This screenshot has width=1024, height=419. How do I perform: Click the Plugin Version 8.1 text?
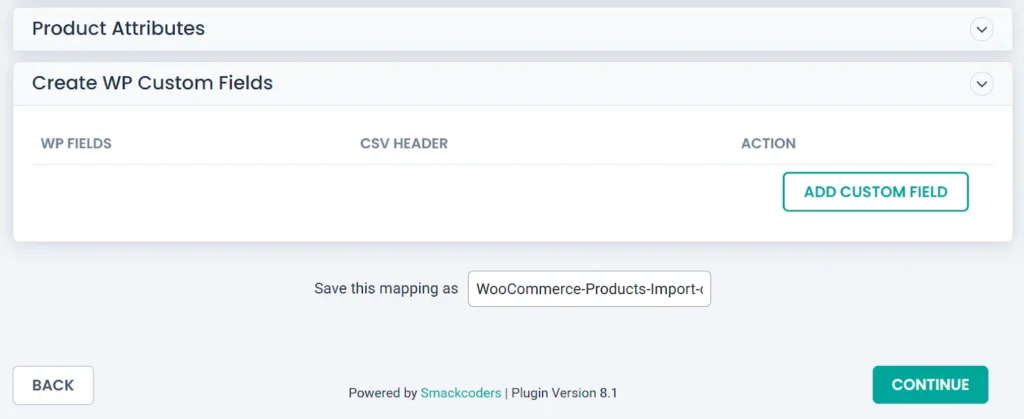click(564, 393)
